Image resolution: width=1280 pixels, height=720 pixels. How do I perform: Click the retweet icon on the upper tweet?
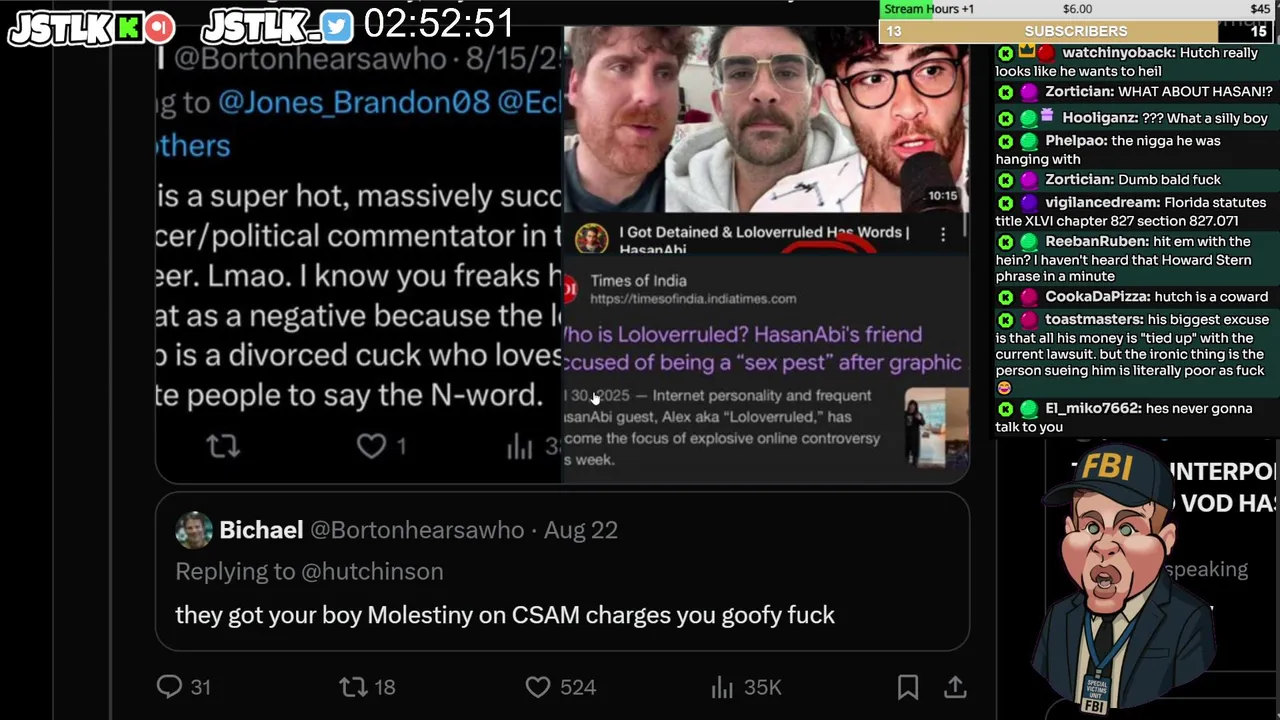pyautogui.click(x=223, y=446)
